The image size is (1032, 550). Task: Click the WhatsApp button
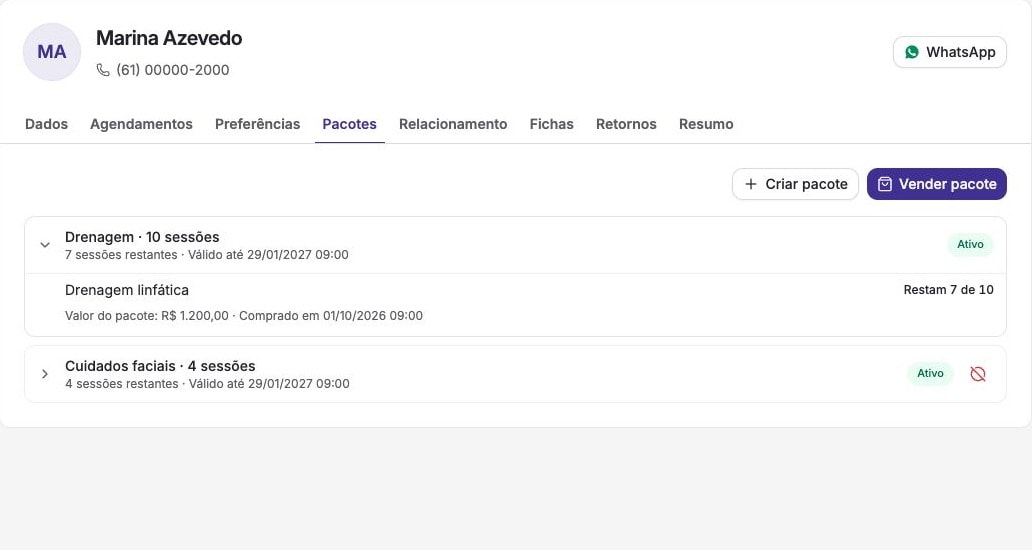coord(950,52)
